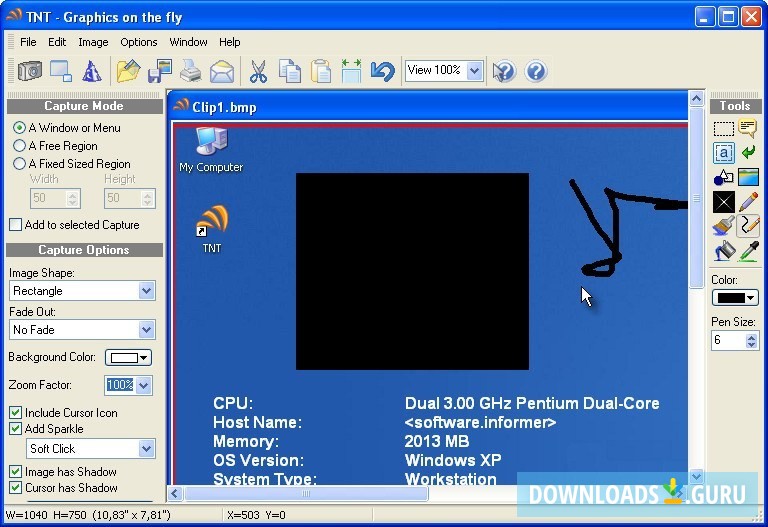Select the paint bucket fill tool
Viewport: 768px width, 527px height.
723,251
